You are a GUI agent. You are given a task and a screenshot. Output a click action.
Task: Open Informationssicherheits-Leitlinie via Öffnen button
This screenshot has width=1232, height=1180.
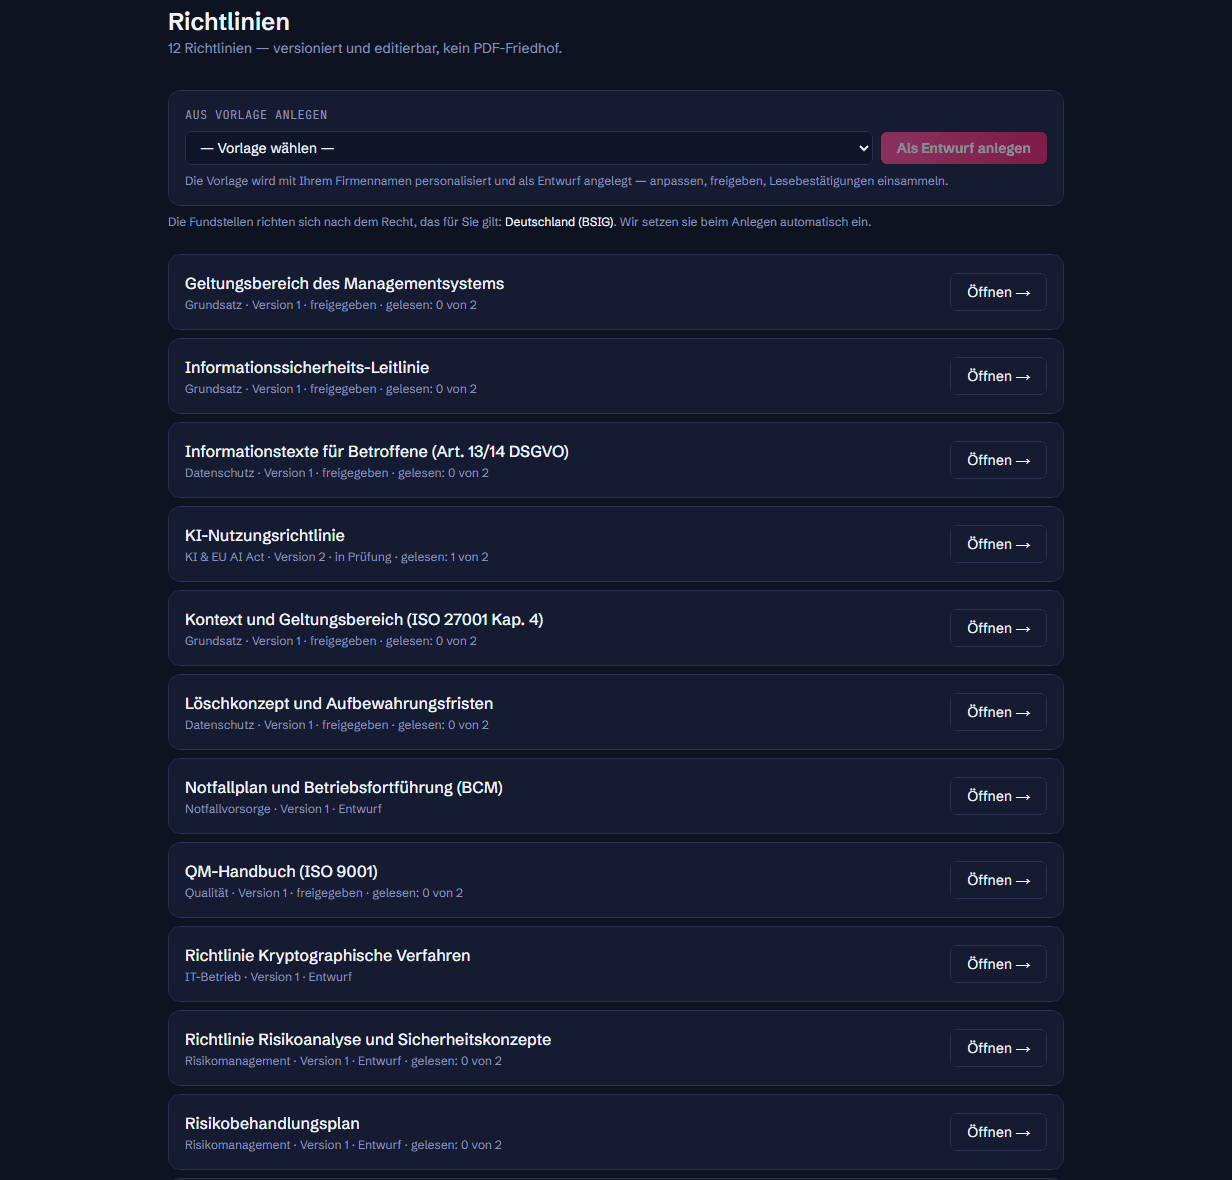pyautogui.click(x=998, y=376)
